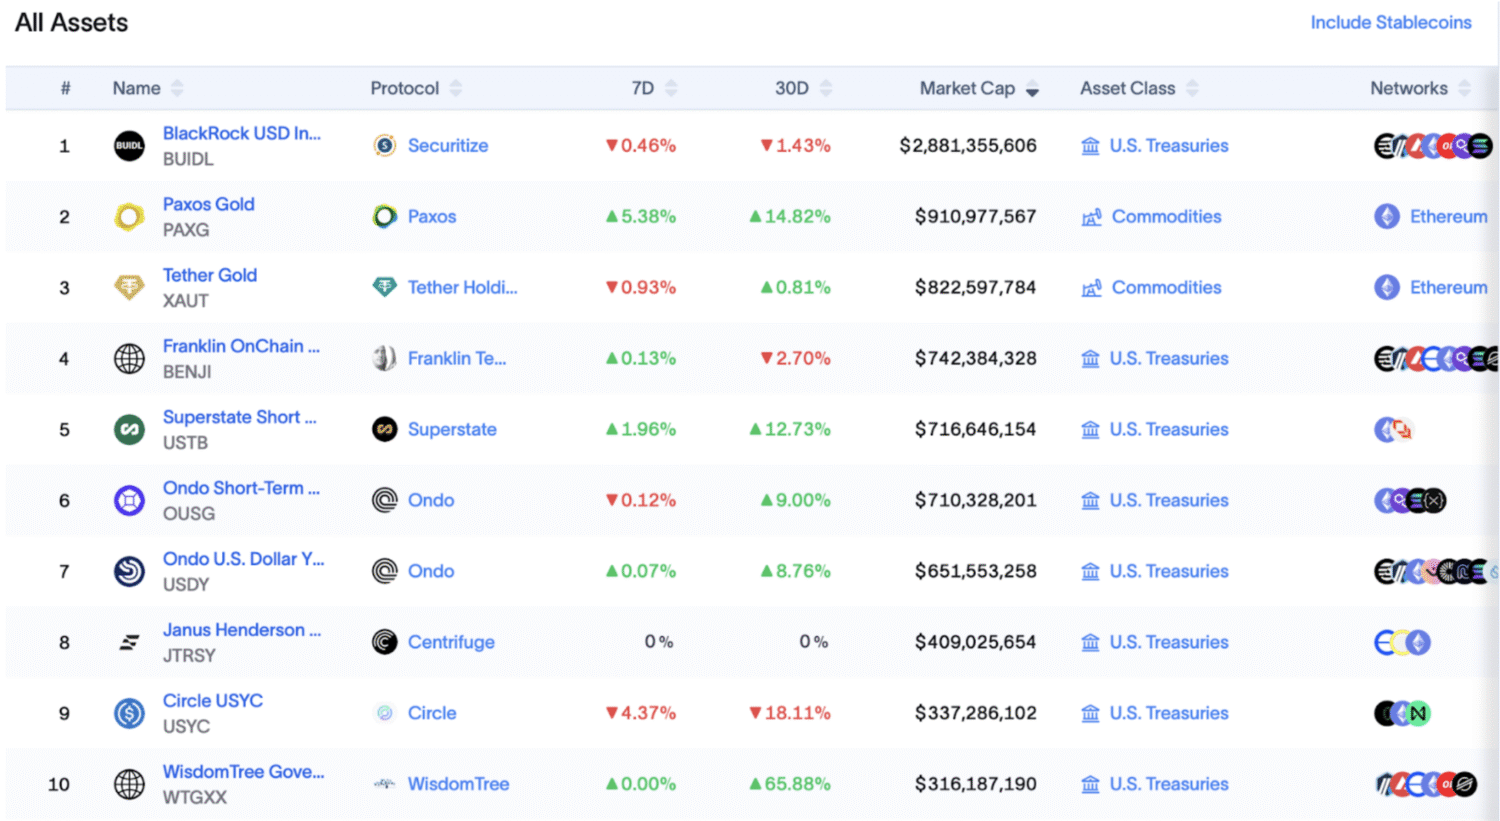Click the Securitize protocol logo
The height and width of the screenshot is (821, 1500).
coord(385,146)
